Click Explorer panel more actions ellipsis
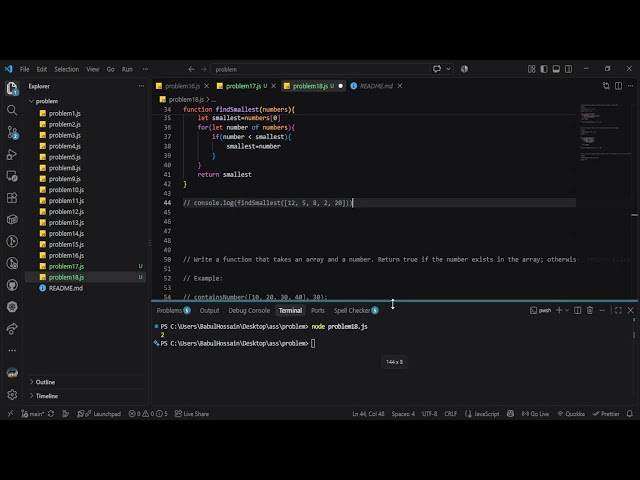Viewport: 640px width, 480px height. 141,86
